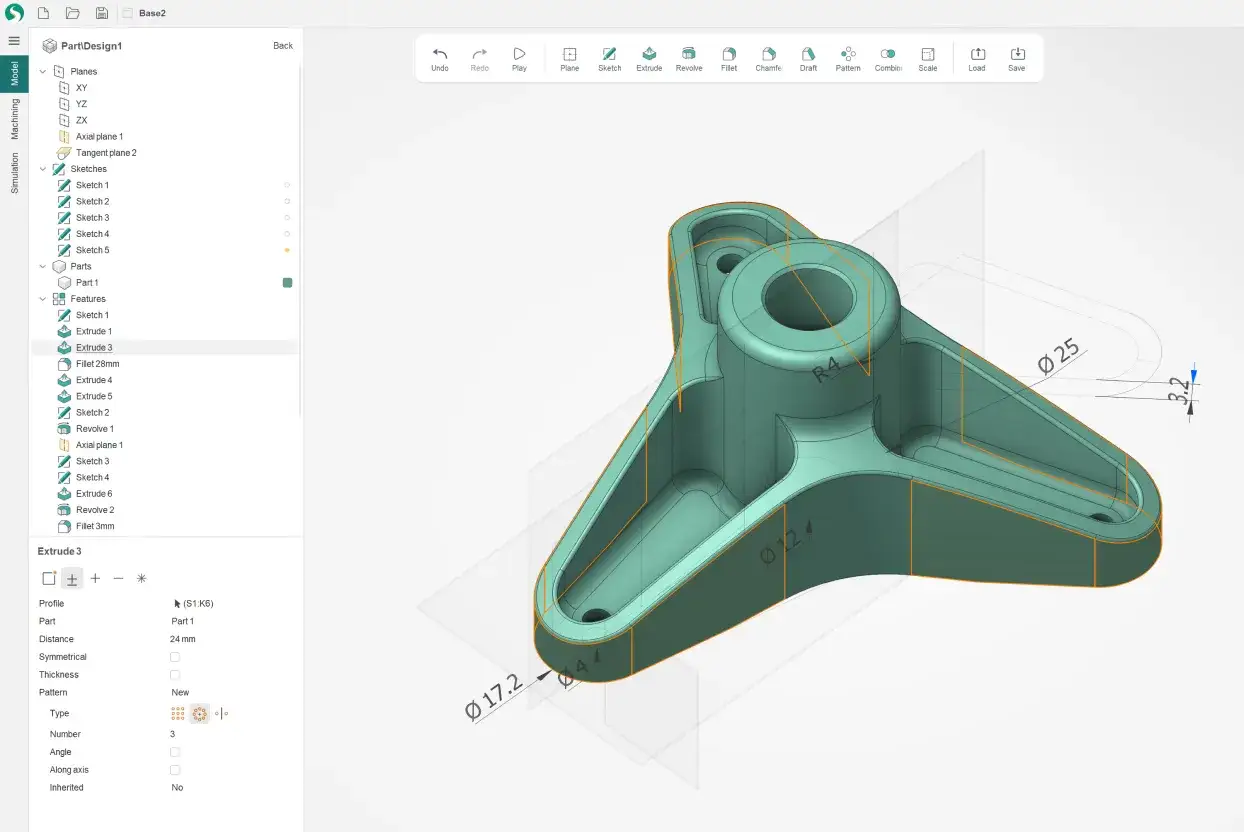Click the Part 1 color swatch

click(x=287, y=283)
